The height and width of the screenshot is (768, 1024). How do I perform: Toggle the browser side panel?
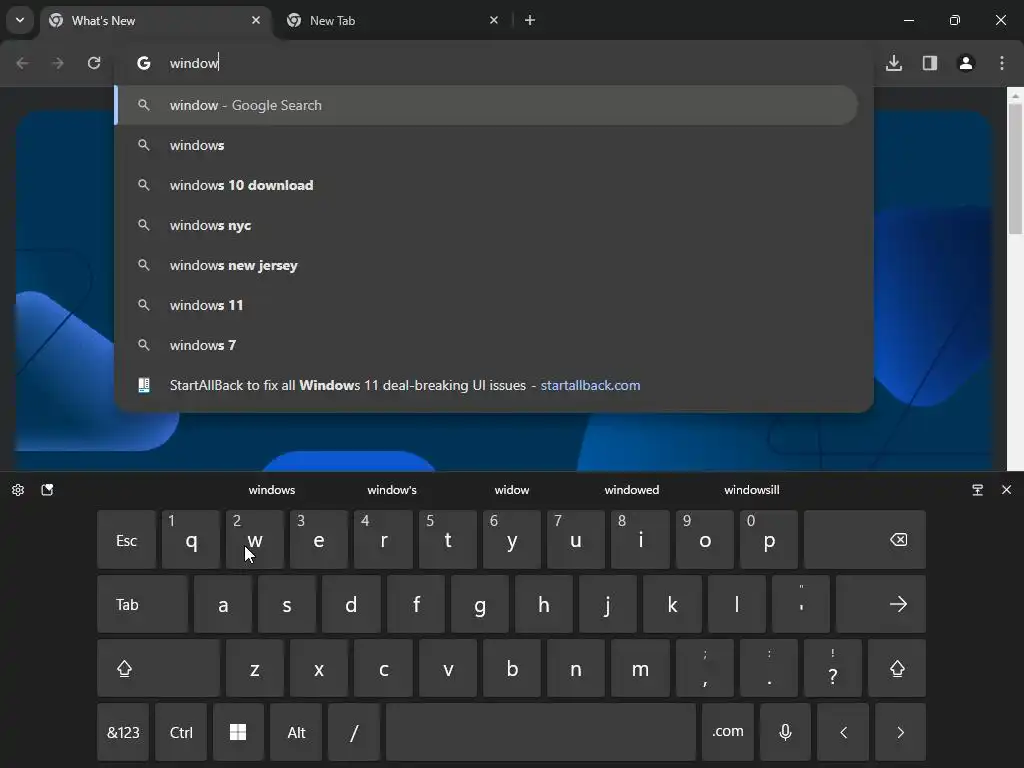(930, 63)
